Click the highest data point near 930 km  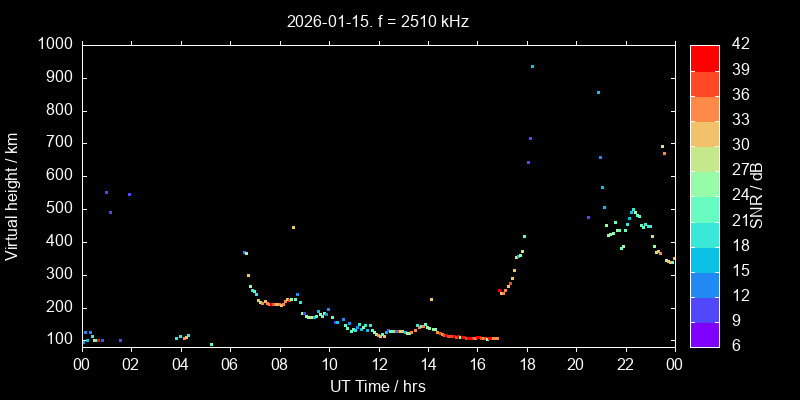tap(532, 67)
